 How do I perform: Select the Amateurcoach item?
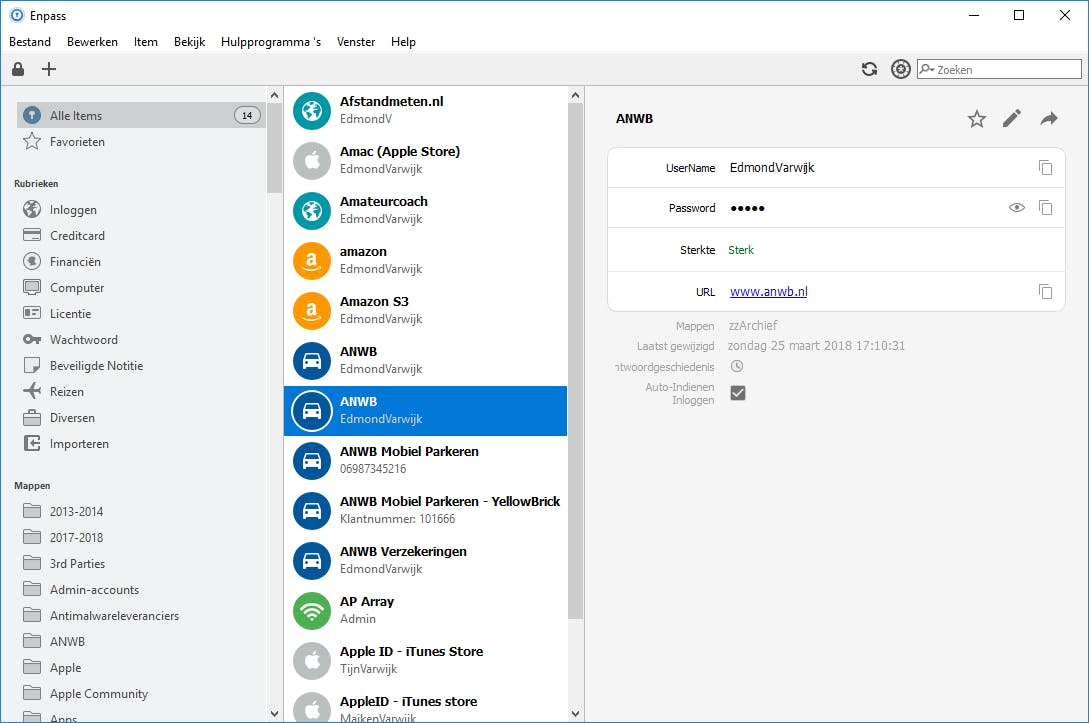click(425, 210)
